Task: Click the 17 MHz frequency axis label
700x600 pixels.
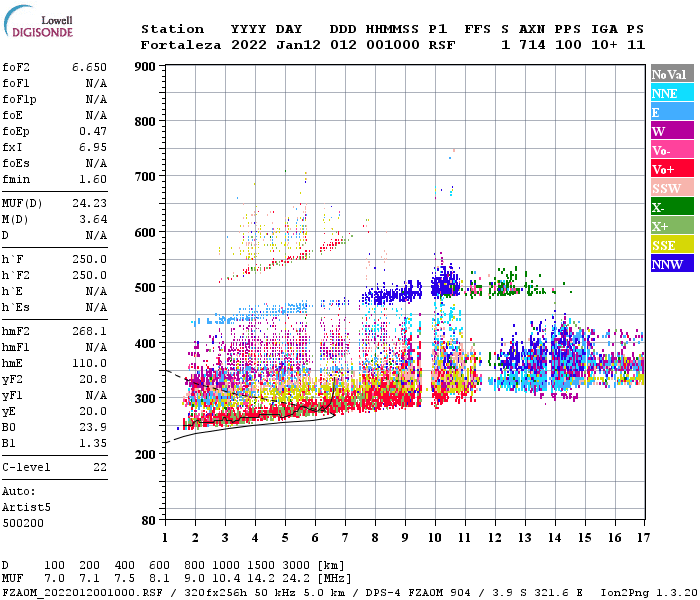Action: click(x=643, y=538)
